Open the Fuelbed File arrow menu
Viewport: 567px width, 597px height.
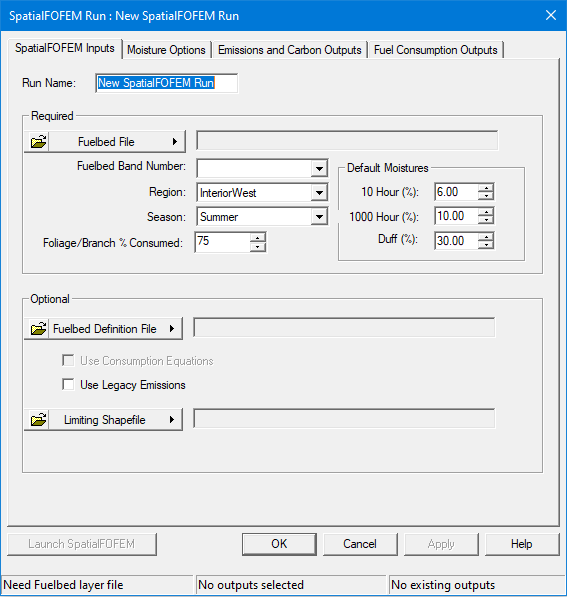(x=174, y=142)
